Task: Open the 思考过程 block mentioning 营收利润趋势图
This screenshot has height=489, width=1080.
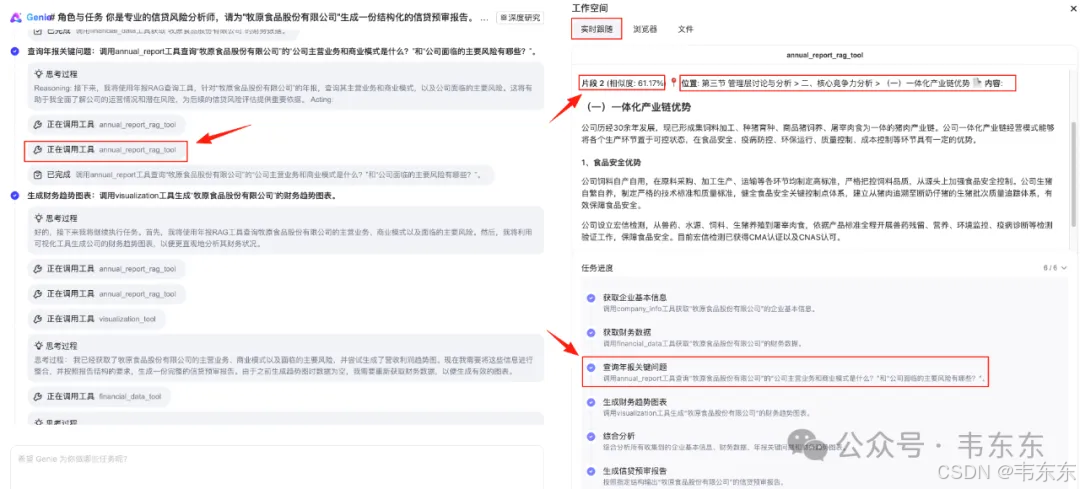Action: pyautogui.click(x=286, y=360)
